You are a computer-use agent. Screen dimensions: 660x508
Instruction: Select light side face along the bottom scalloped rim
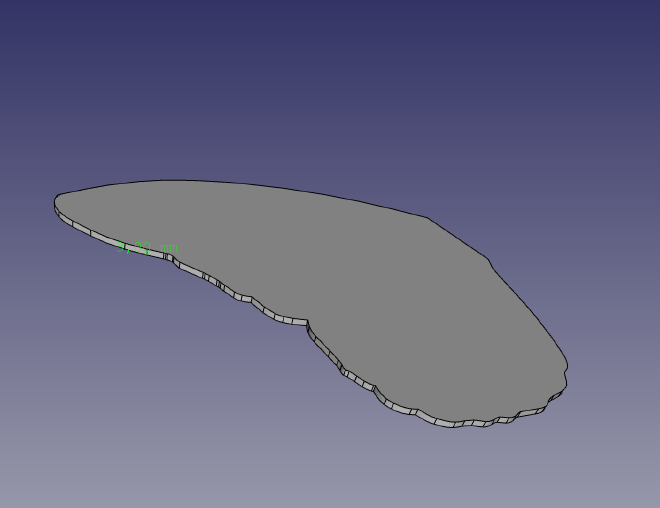click(x=463, y=424)
